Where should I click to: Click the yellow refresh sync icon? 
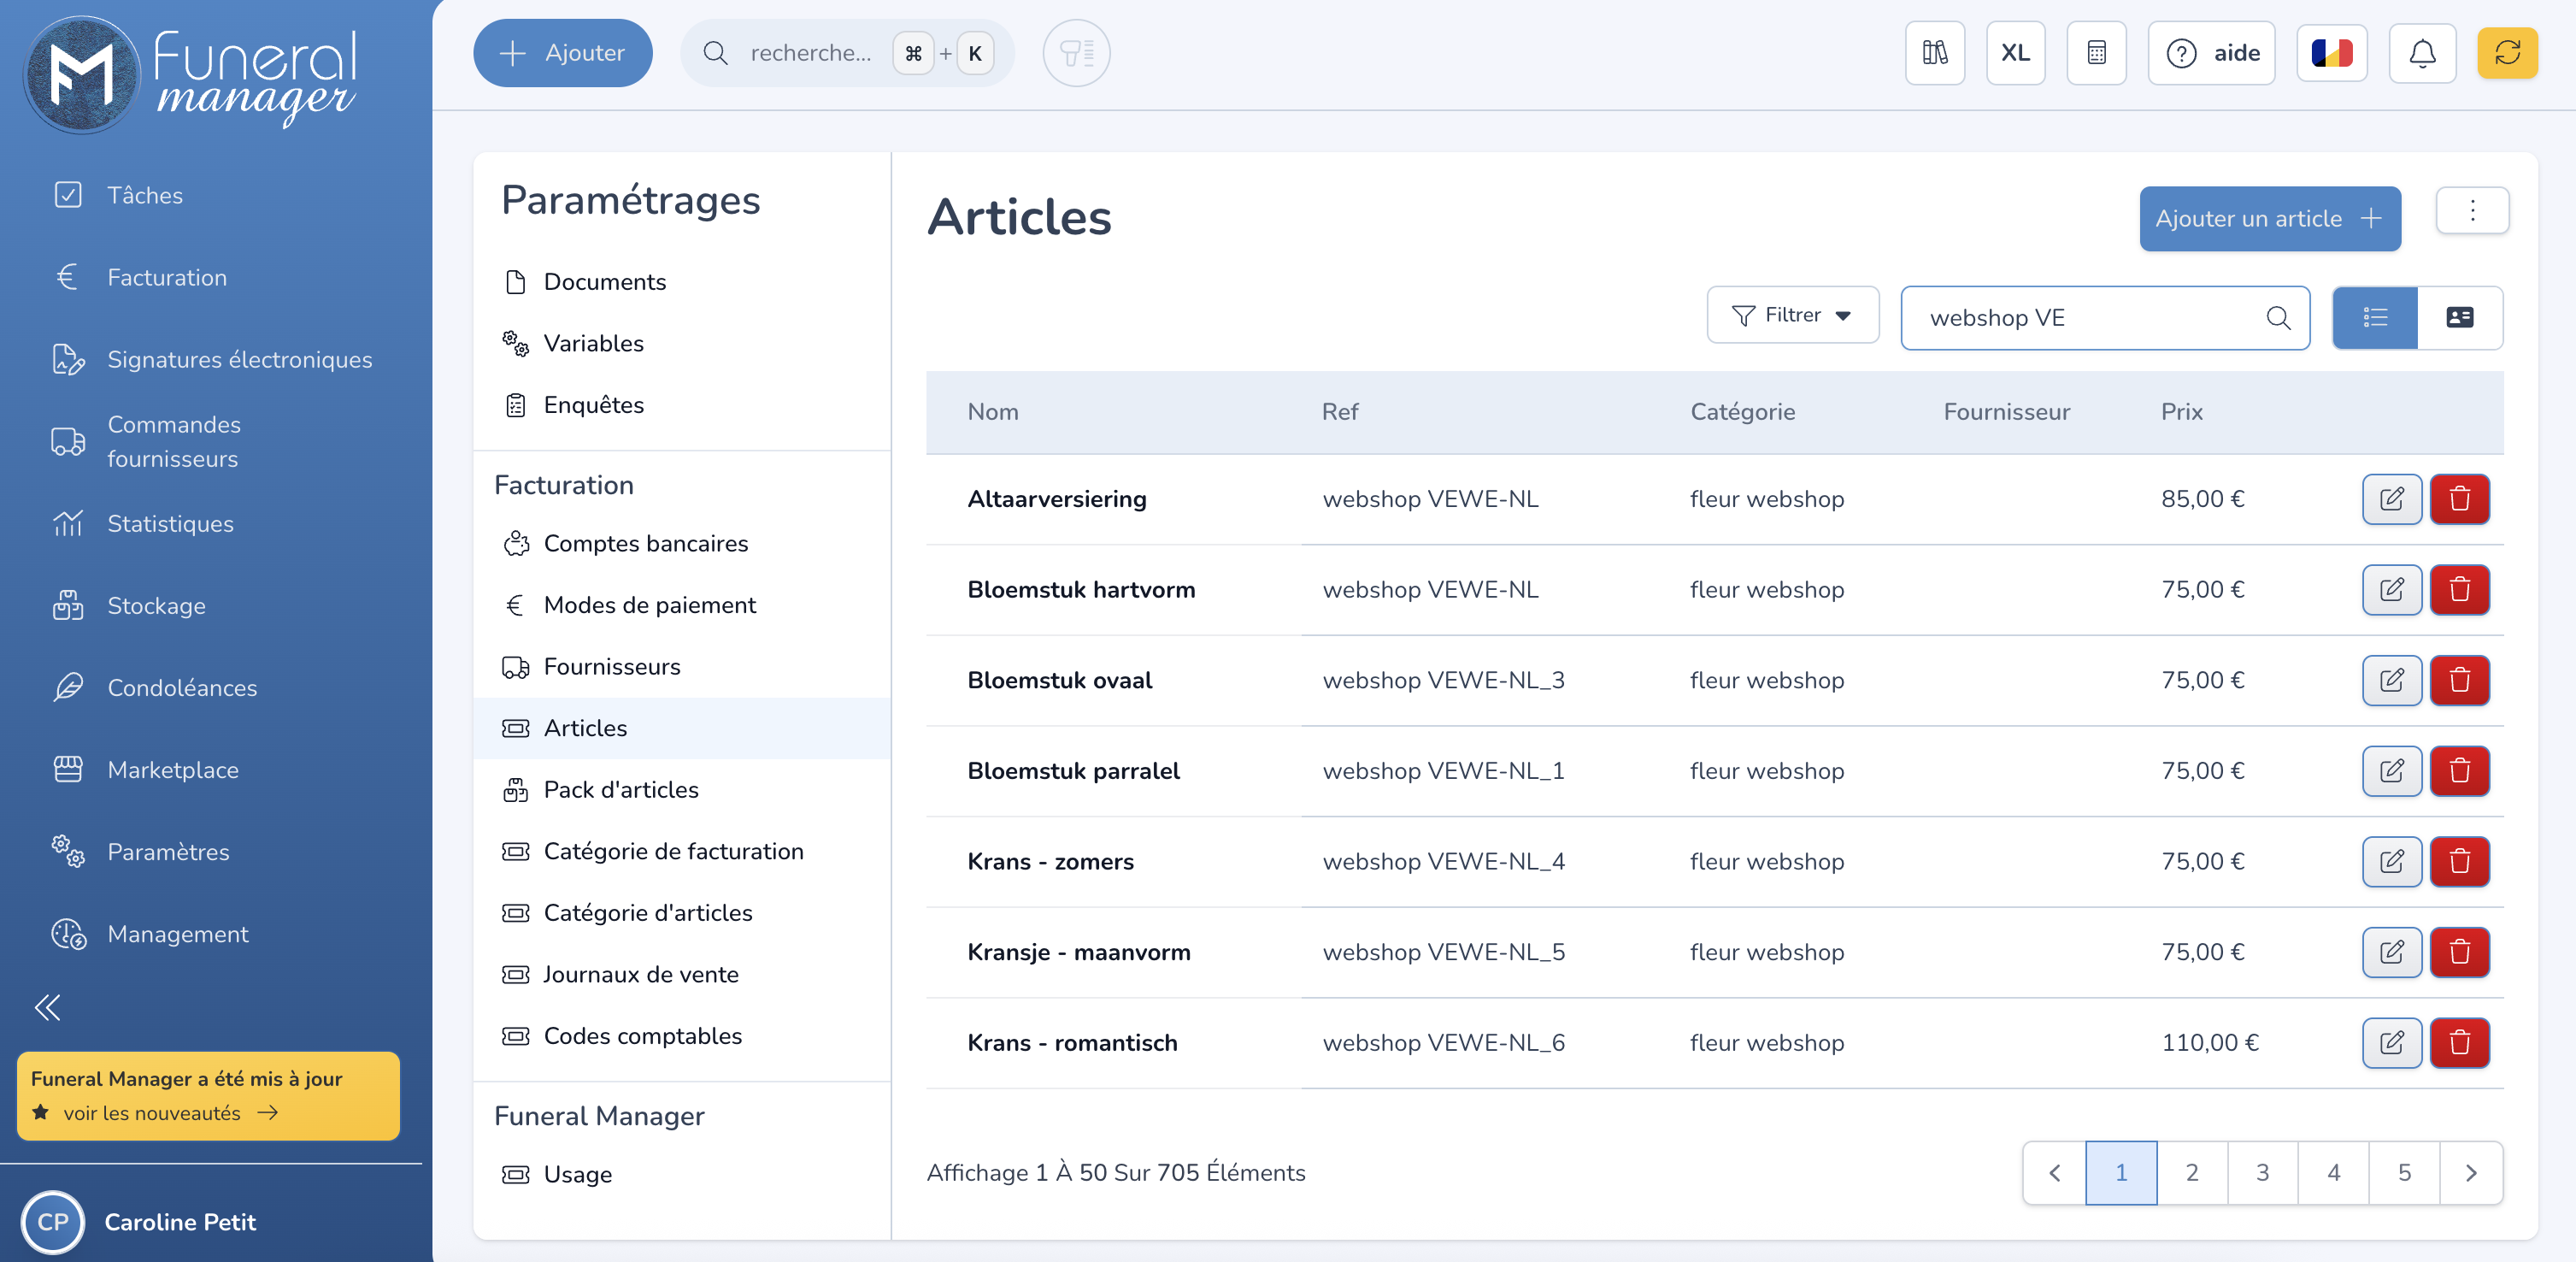pyautogui.click(x=2506, y=53)
